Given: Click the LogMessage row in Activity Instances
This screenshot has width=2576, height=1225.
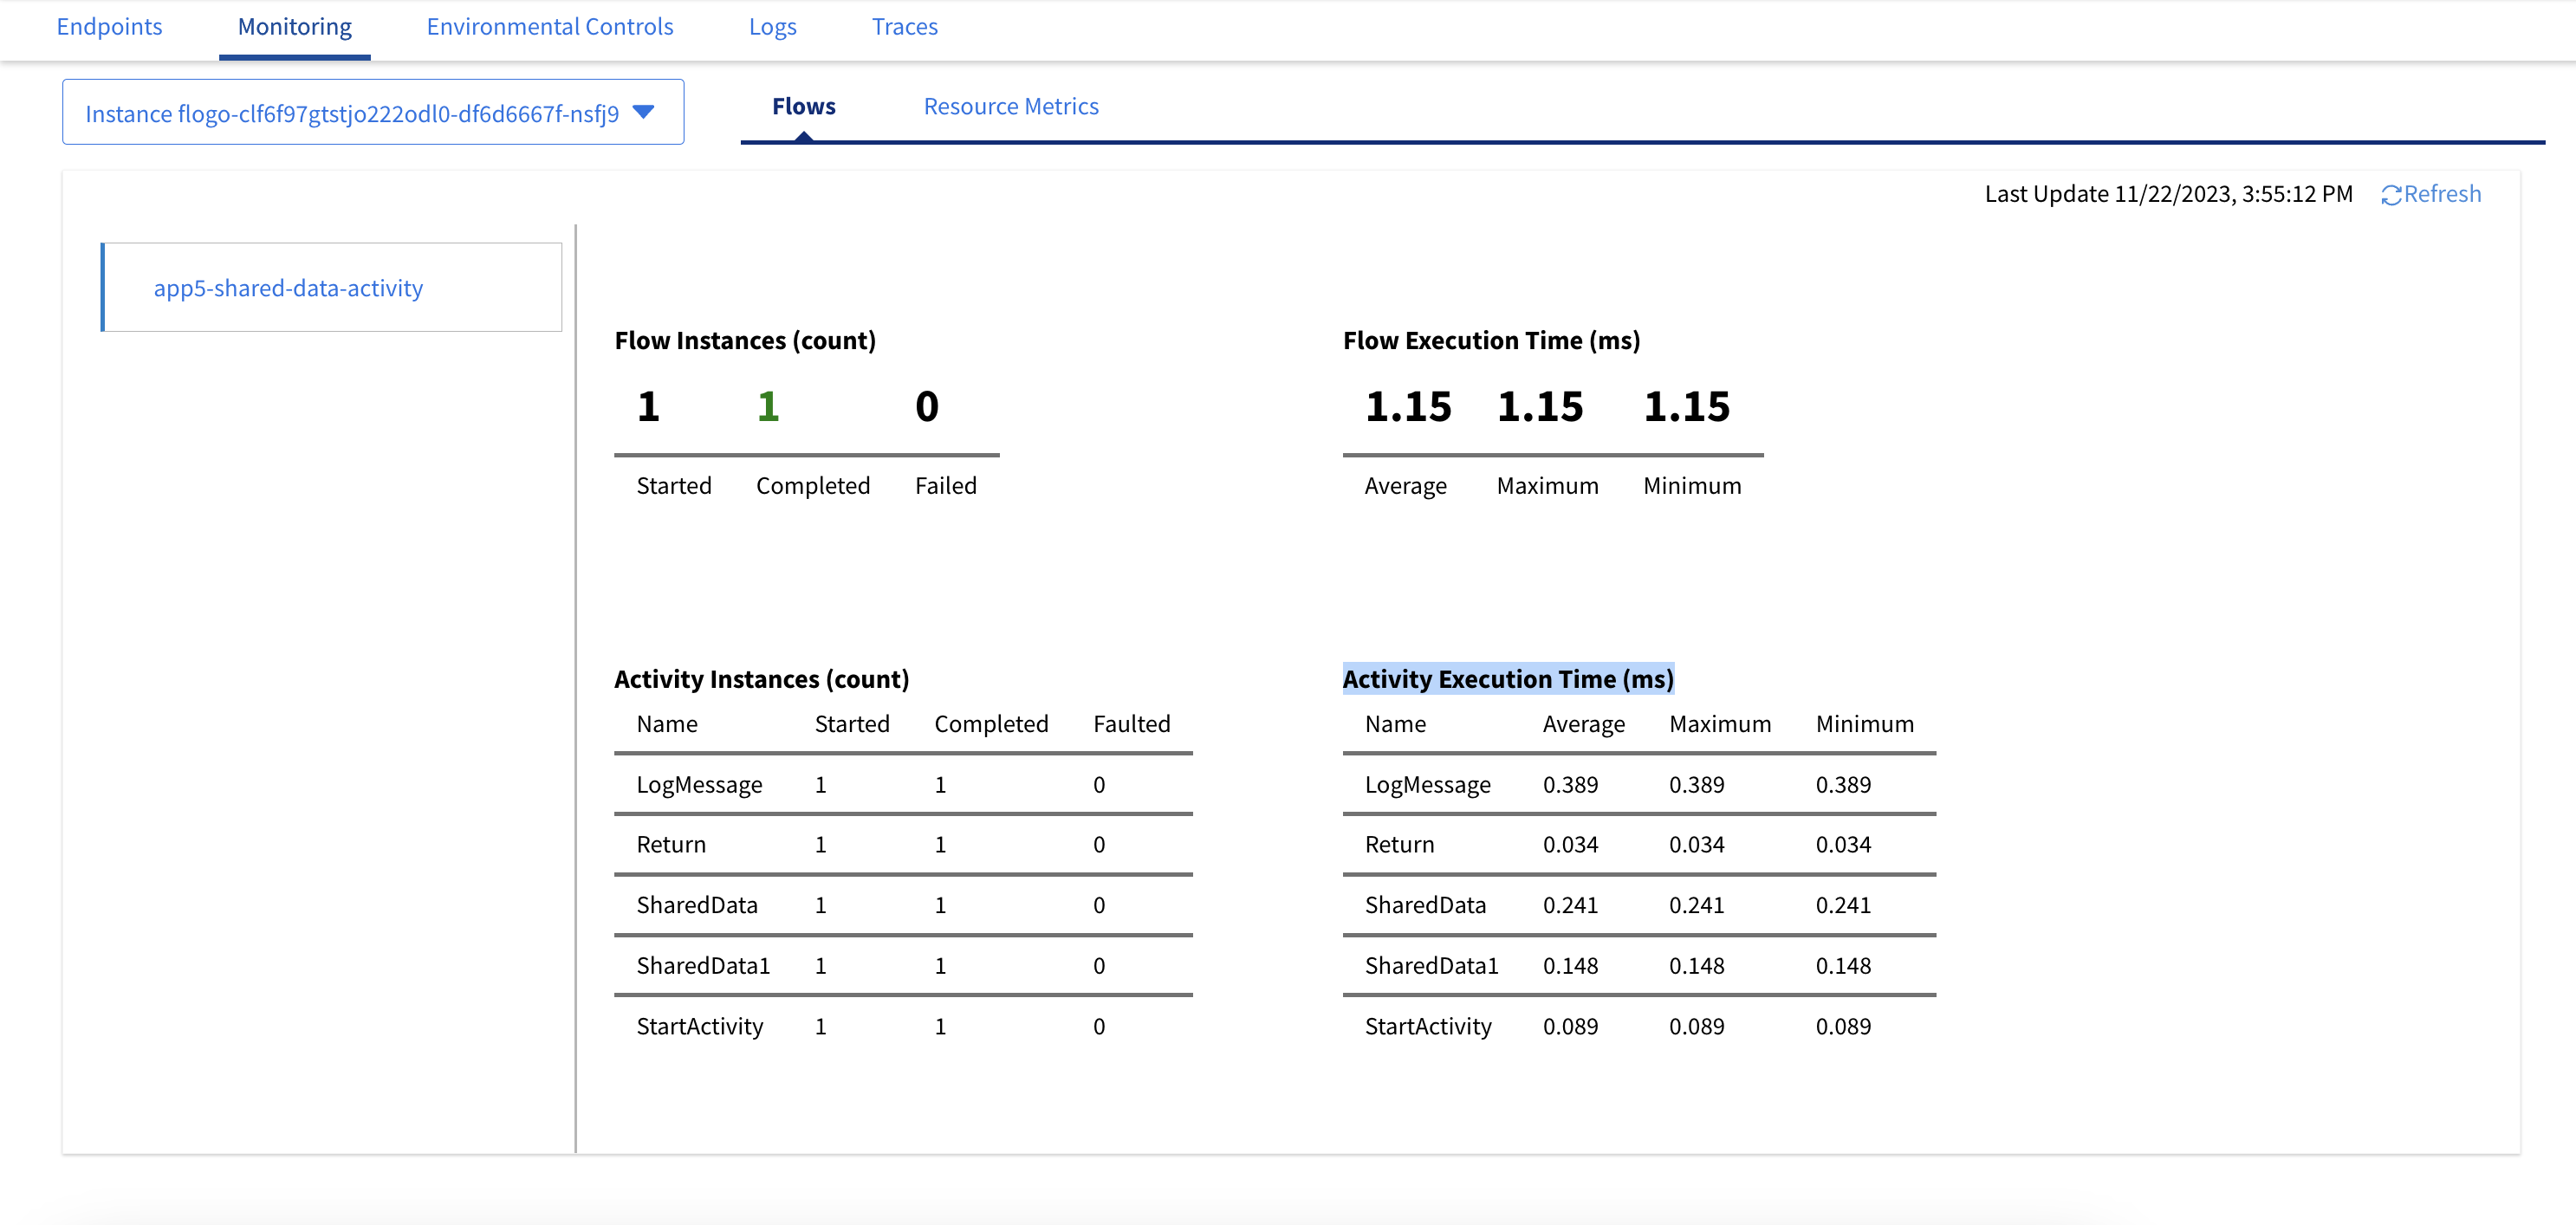Looking at the screenshot, I should point(699,785).
